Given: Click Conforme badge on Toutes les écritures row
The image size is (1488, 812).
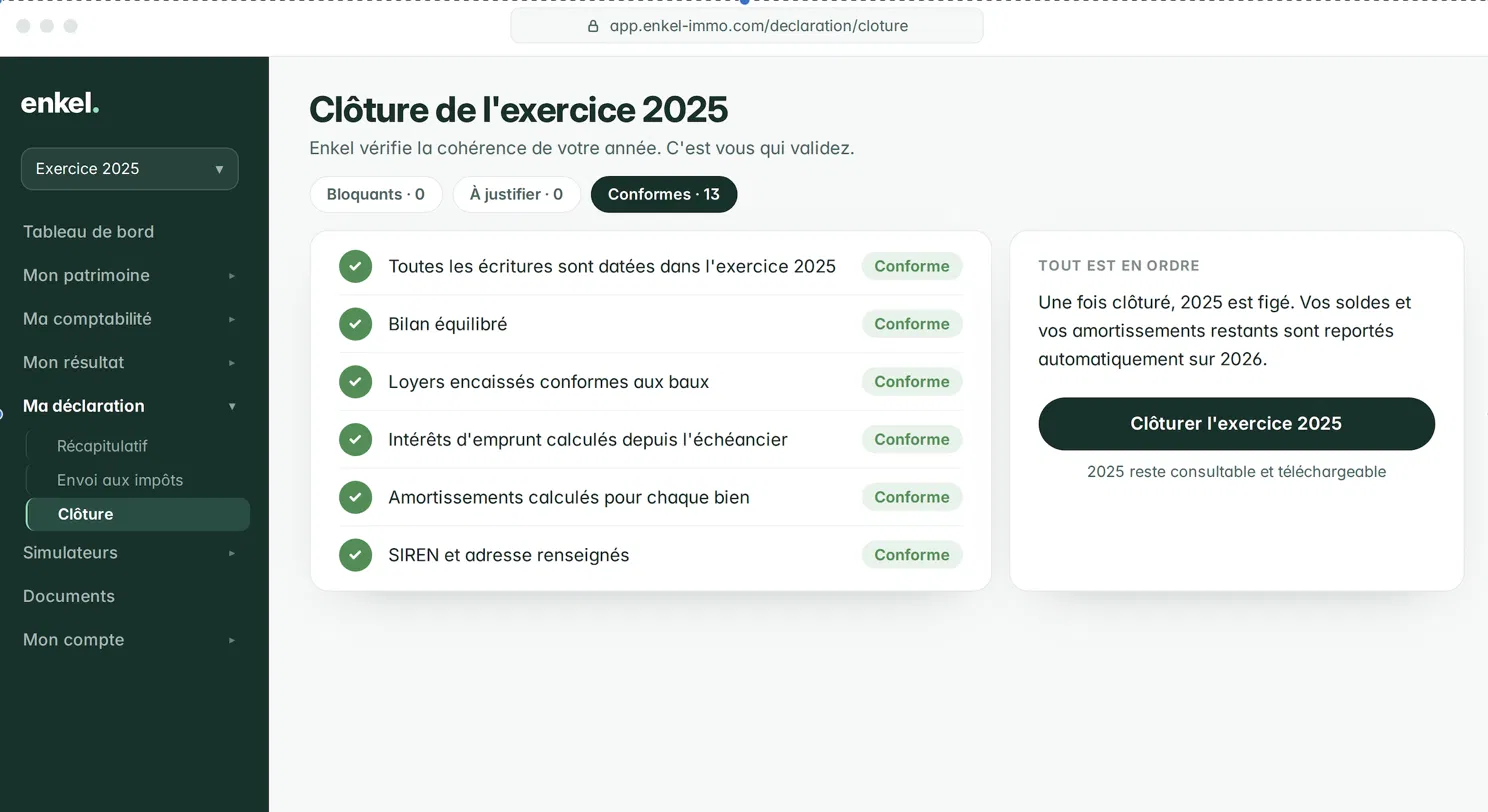Looking at the screenshot, I should pyautogui.click(x=912, y=266).
